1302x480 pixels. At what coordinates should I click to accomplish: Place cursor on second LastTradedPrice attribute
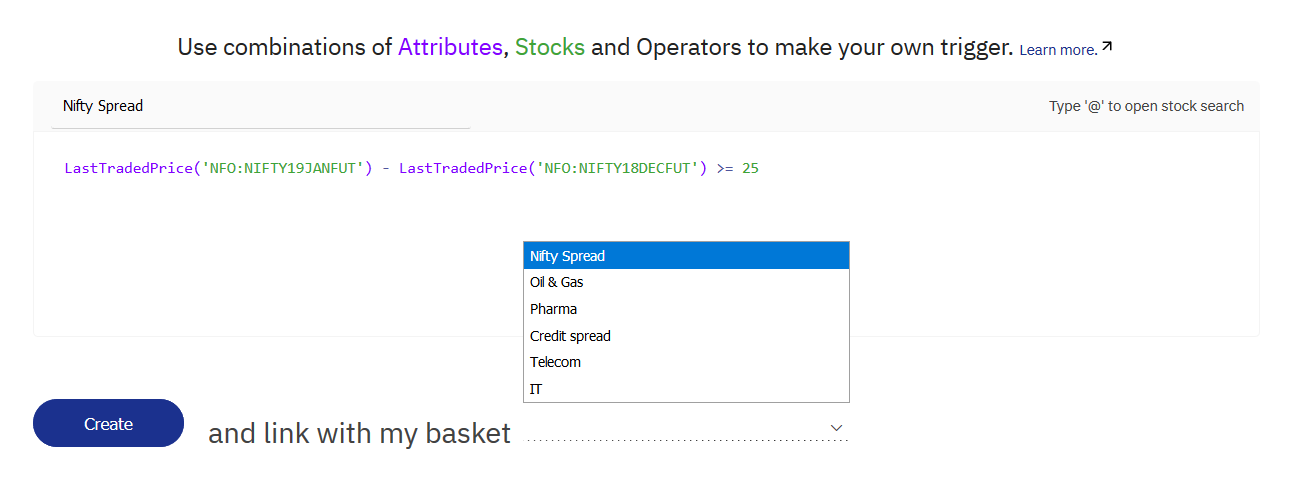coord(462,168)
